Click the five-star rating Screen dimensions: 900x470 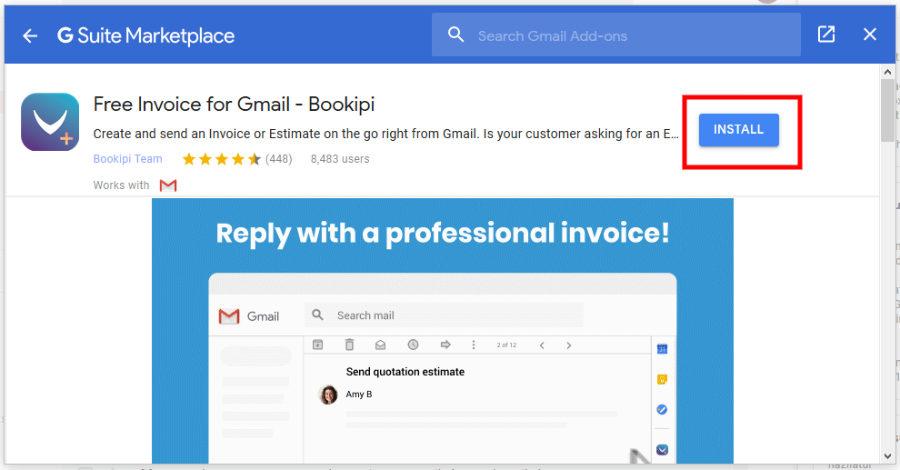pyautogui.click(x=221, y=159)
